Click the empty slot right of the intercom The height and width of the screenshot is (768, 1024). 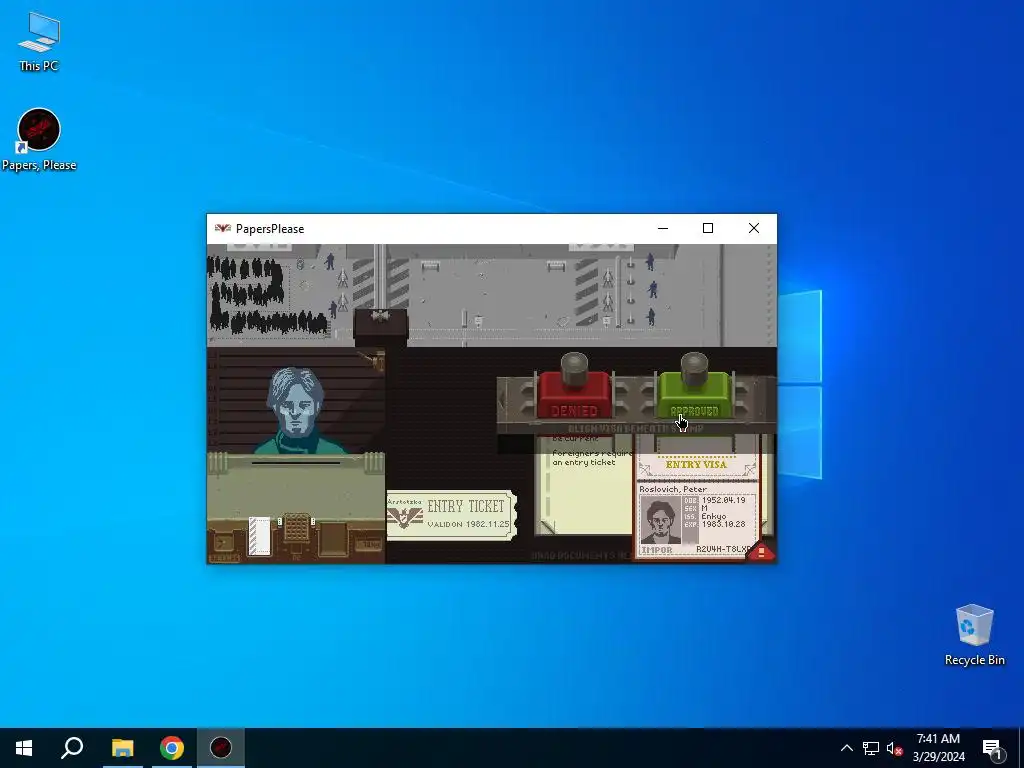[x=333, y=538]
